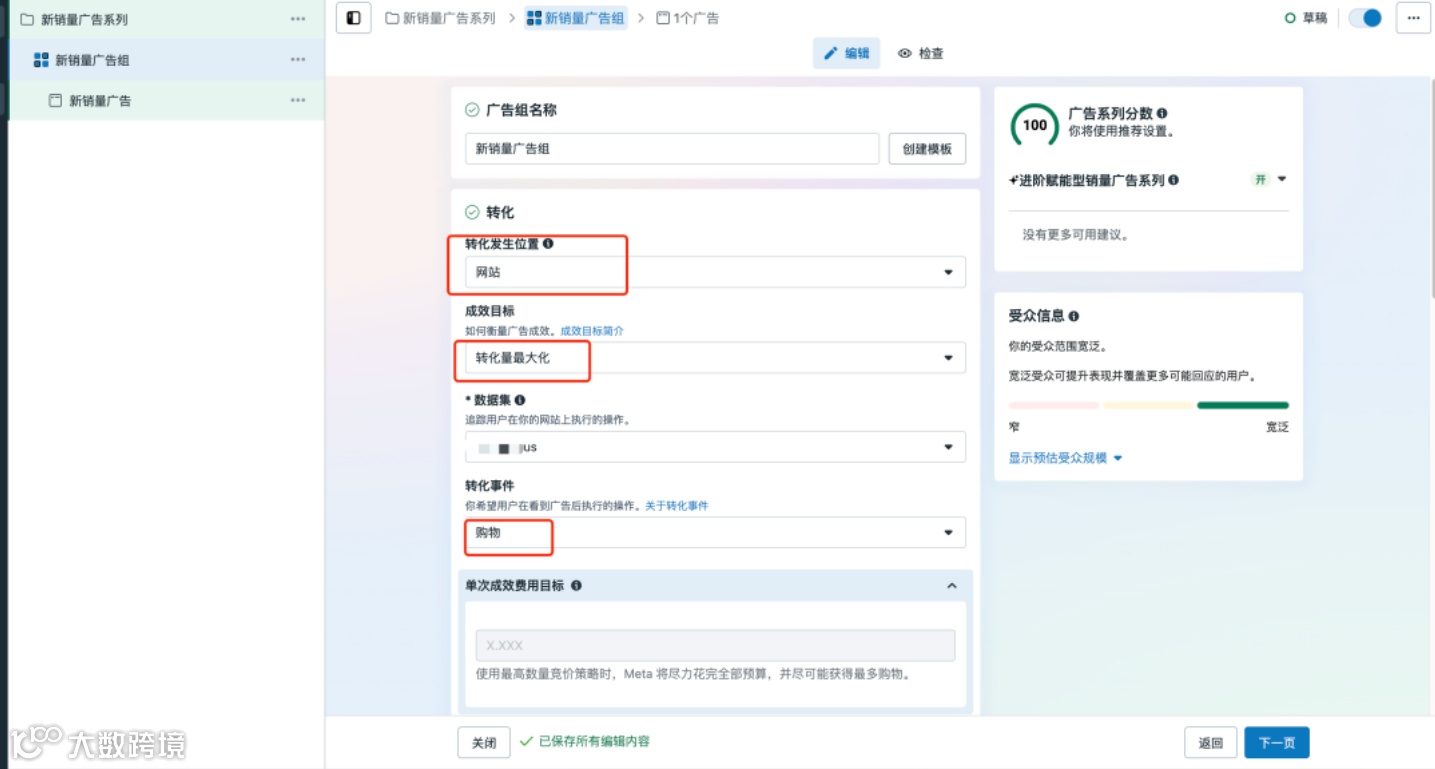Click the 关闭 button
The height and width of the screenshot is (769, 1435).
click(x=484, y=743)
